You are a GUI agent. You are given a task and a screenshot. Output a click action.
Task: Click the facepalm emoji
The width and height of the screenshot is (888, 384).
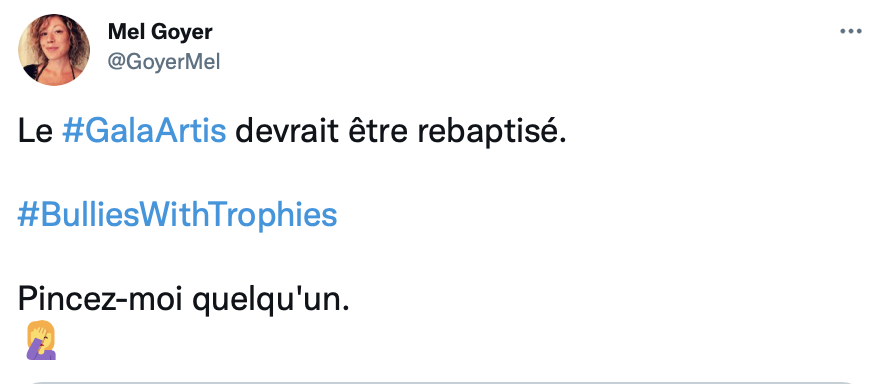click(41, 340)
